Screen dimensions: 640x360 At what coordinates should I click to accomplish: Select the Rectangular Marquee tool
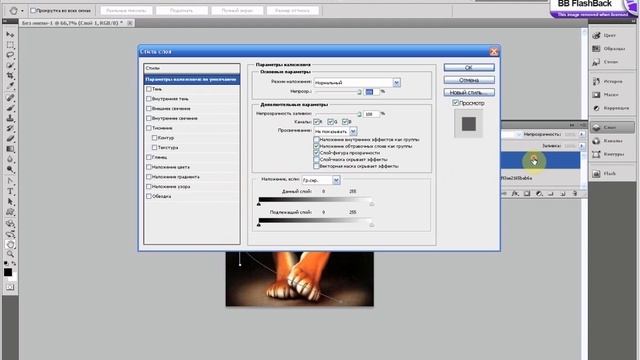[10, 45]
